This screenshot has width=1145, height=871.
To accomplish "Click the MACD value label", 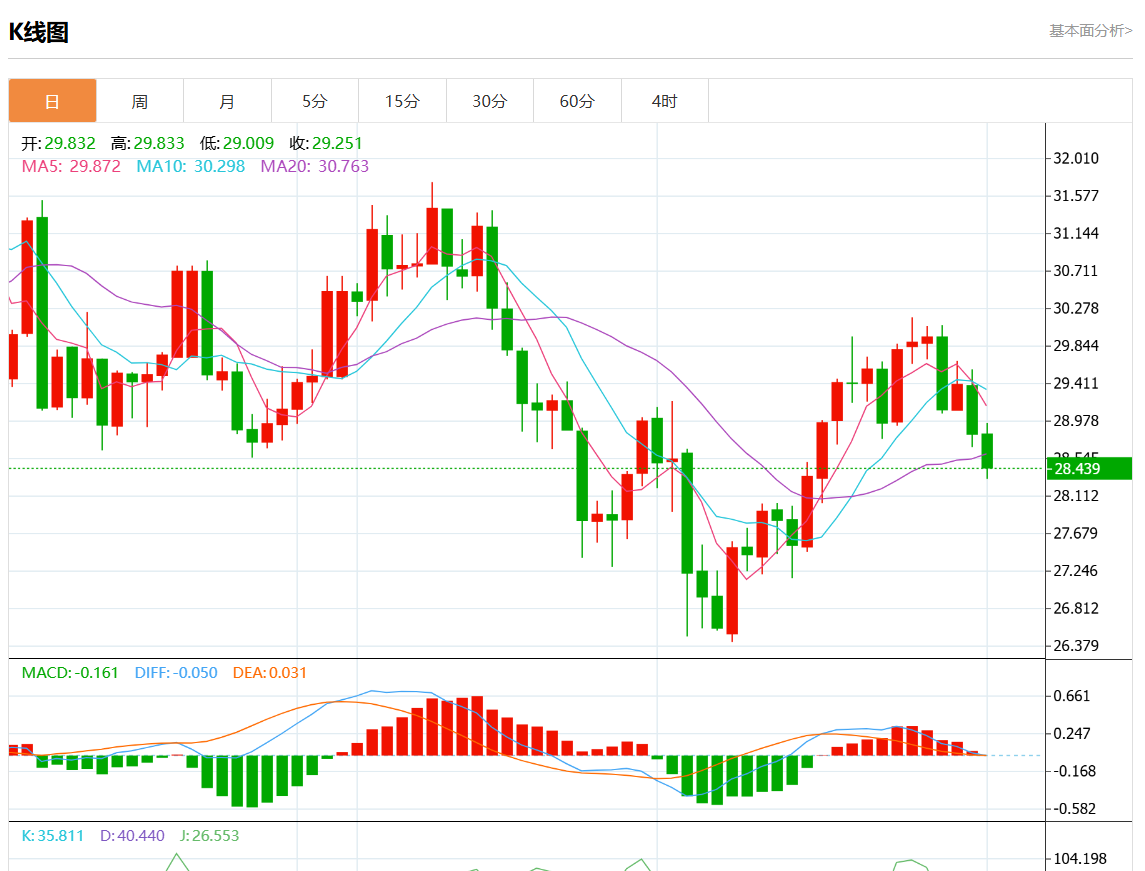I will point(70,673).
